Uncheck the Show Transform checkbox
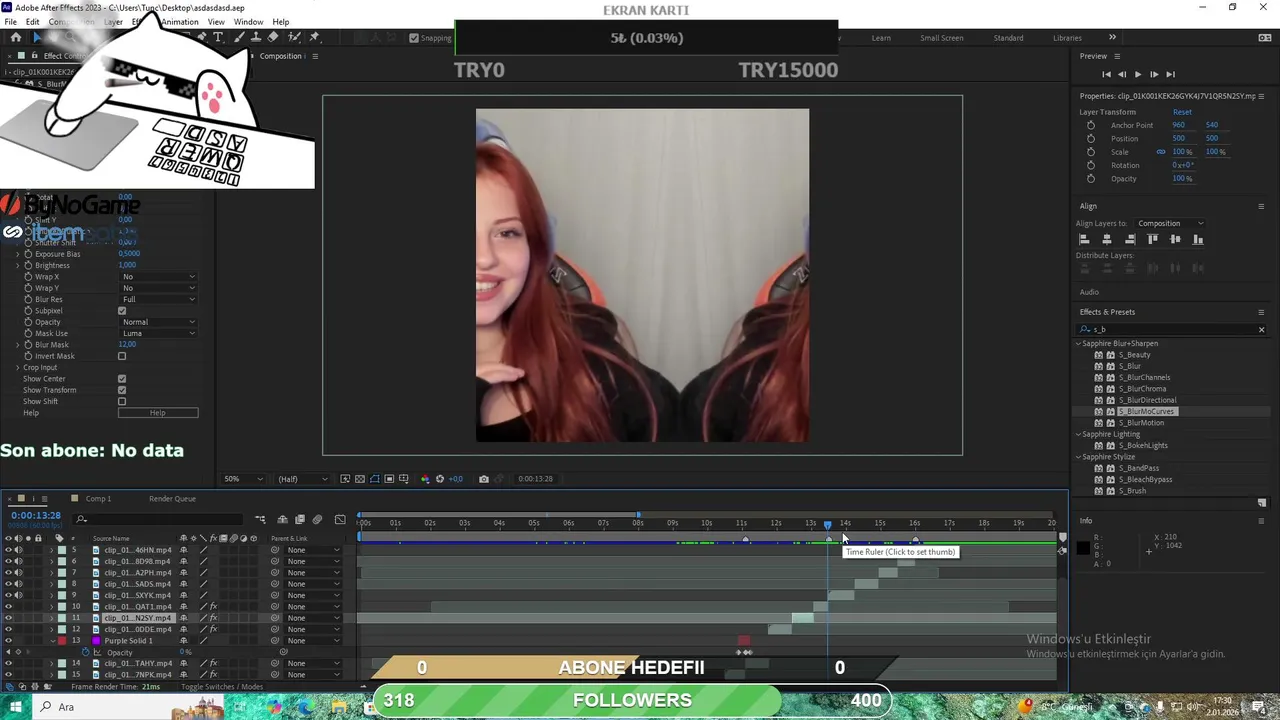 click(x=122, y=390)
